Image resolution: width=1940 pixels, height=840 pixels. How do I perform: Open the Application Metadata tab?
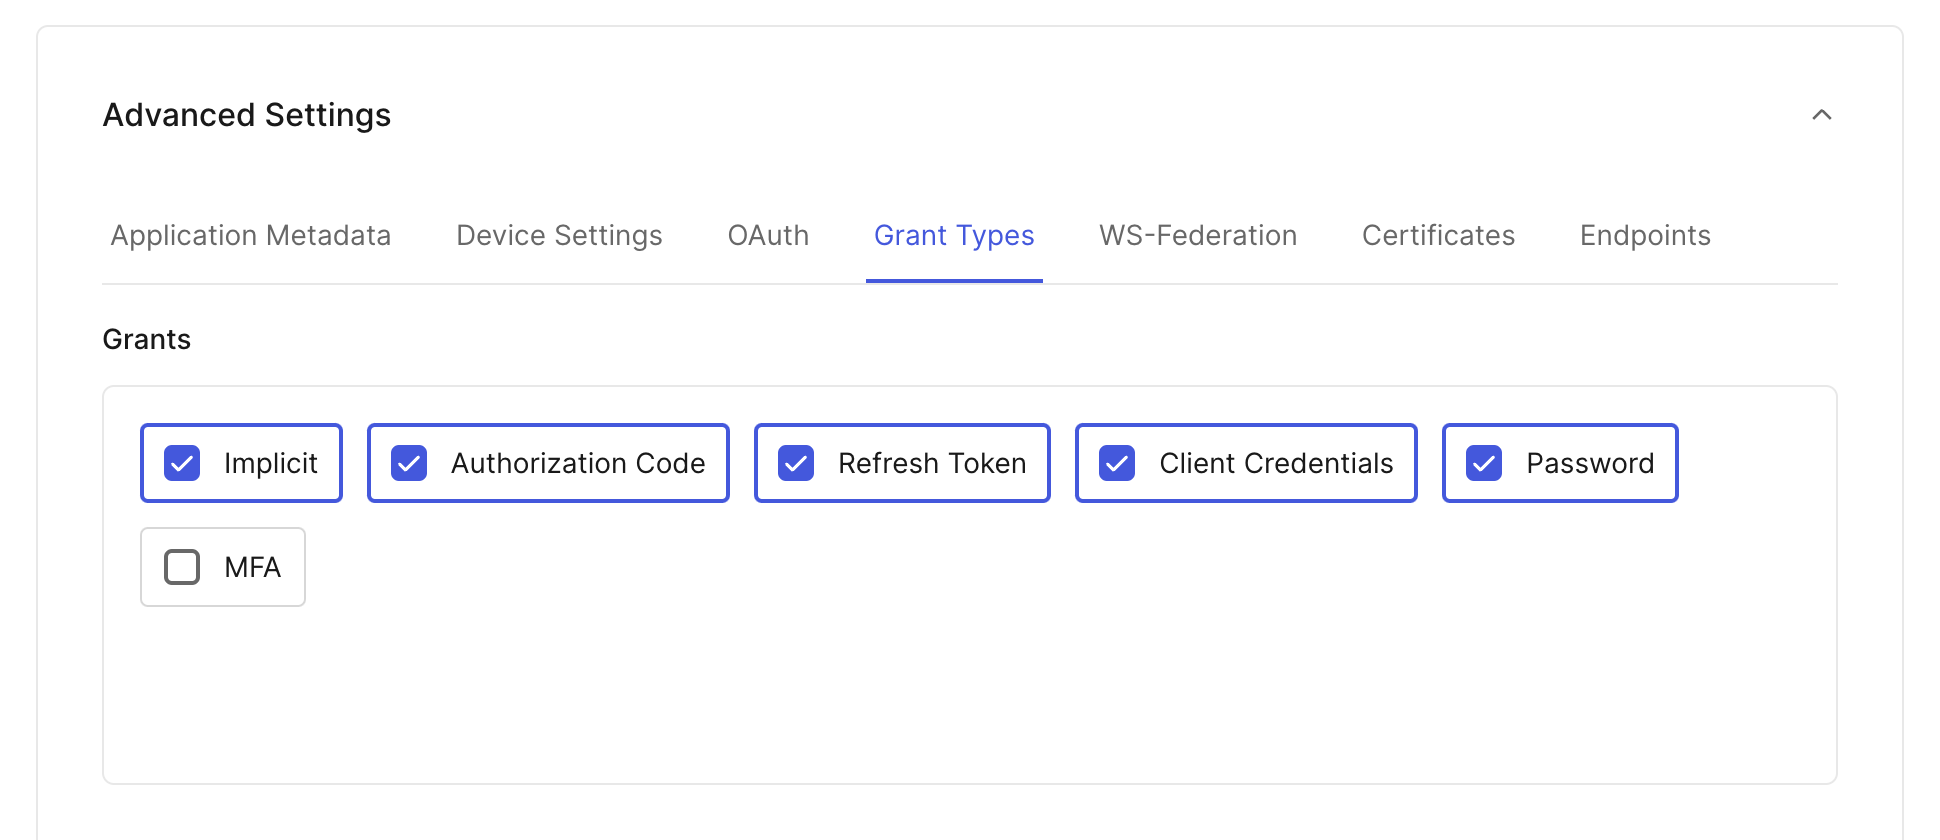tap(250, 235)
